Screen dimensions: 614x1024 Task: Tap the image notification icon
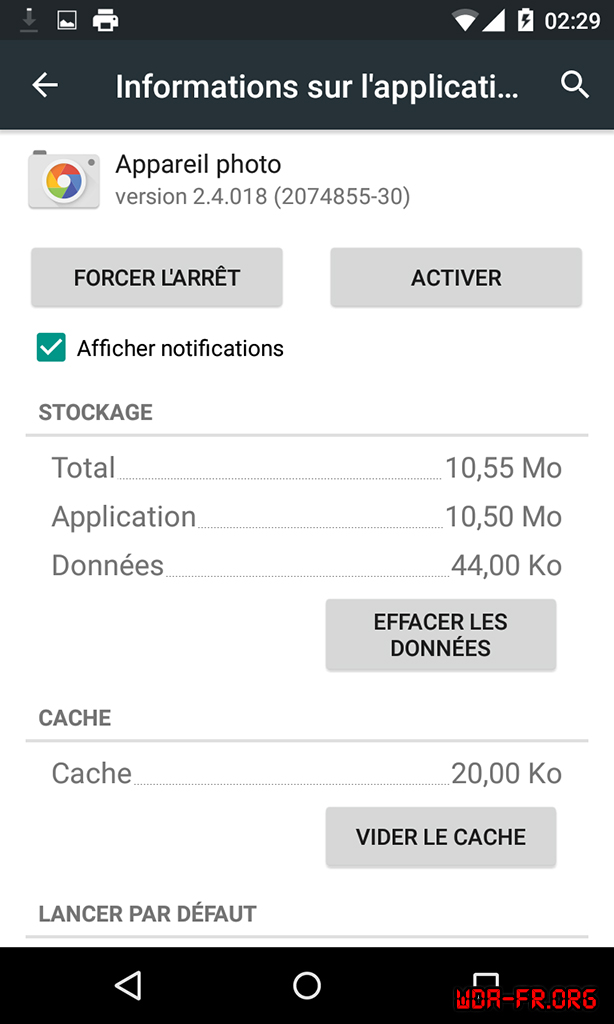pos(67,19)
